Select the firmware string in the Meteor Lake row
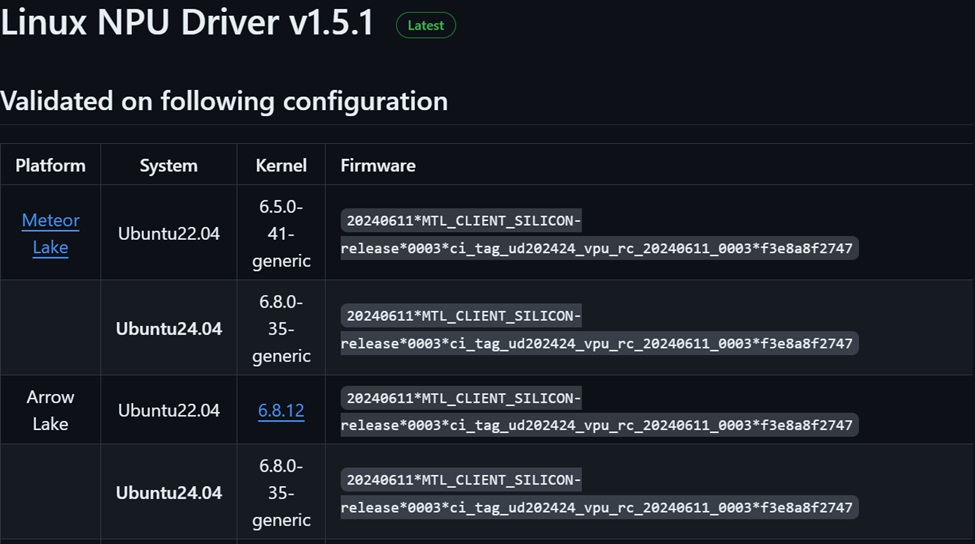Image resolution: width=975 pixels, height=544 pixels. click(599, 234)
